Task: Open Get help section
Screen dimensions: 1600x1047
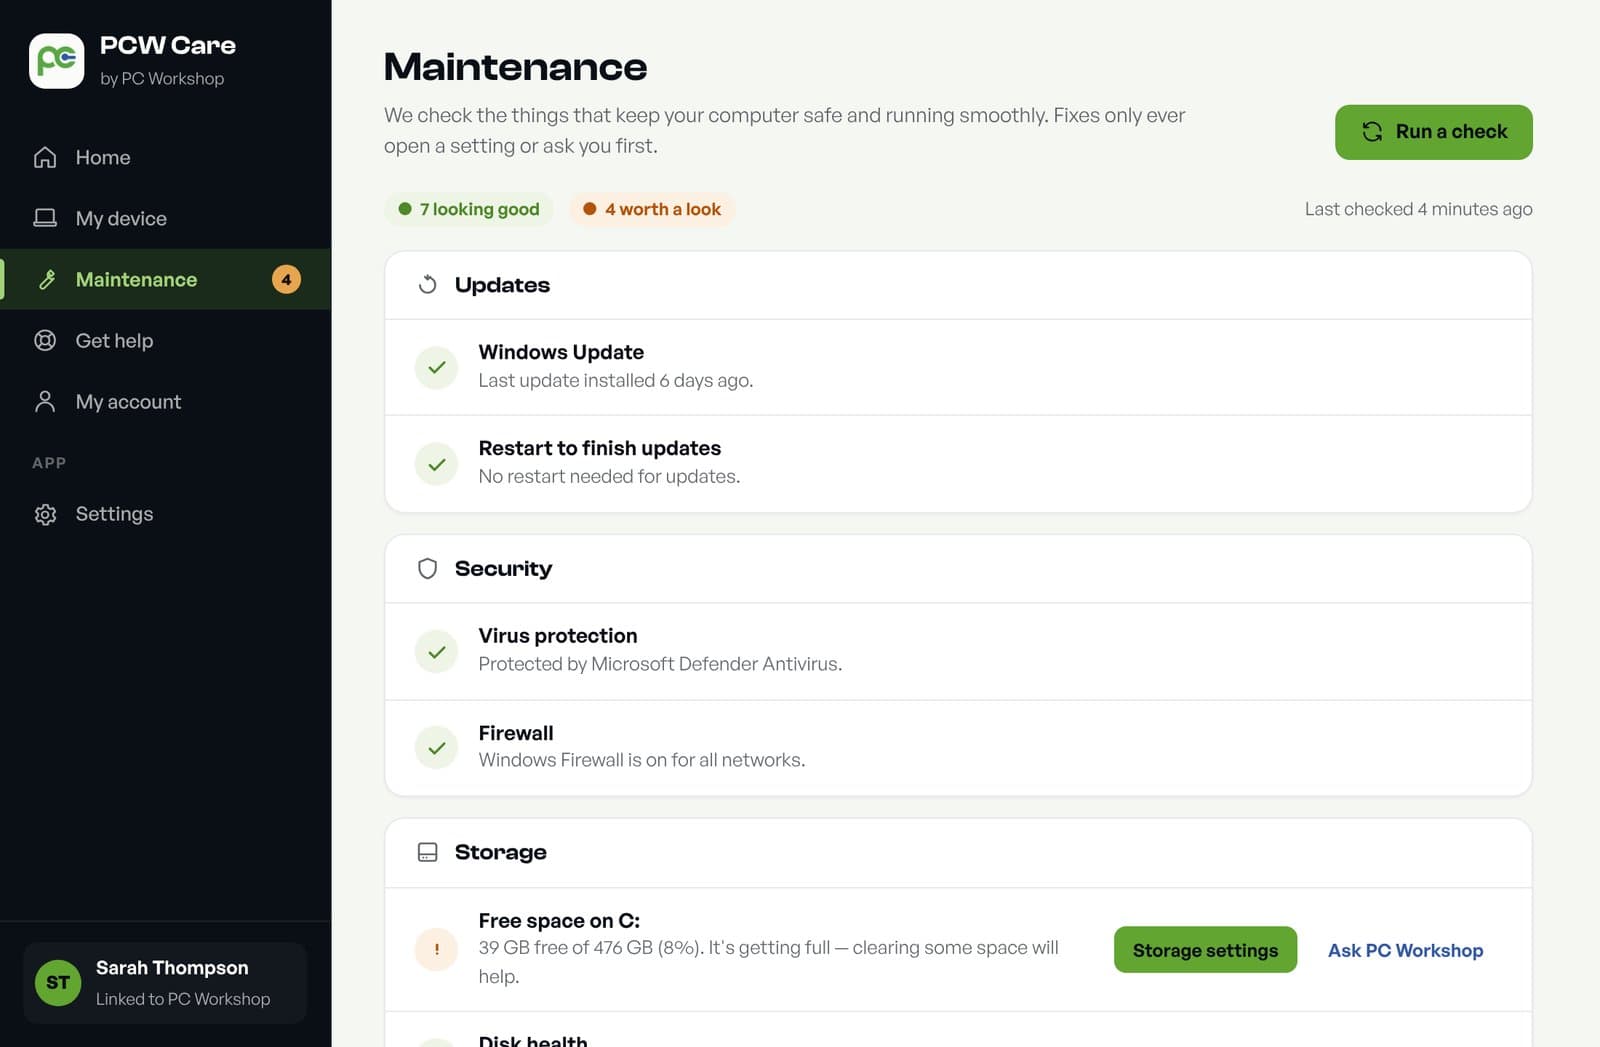Action: [x=165, y=341]
